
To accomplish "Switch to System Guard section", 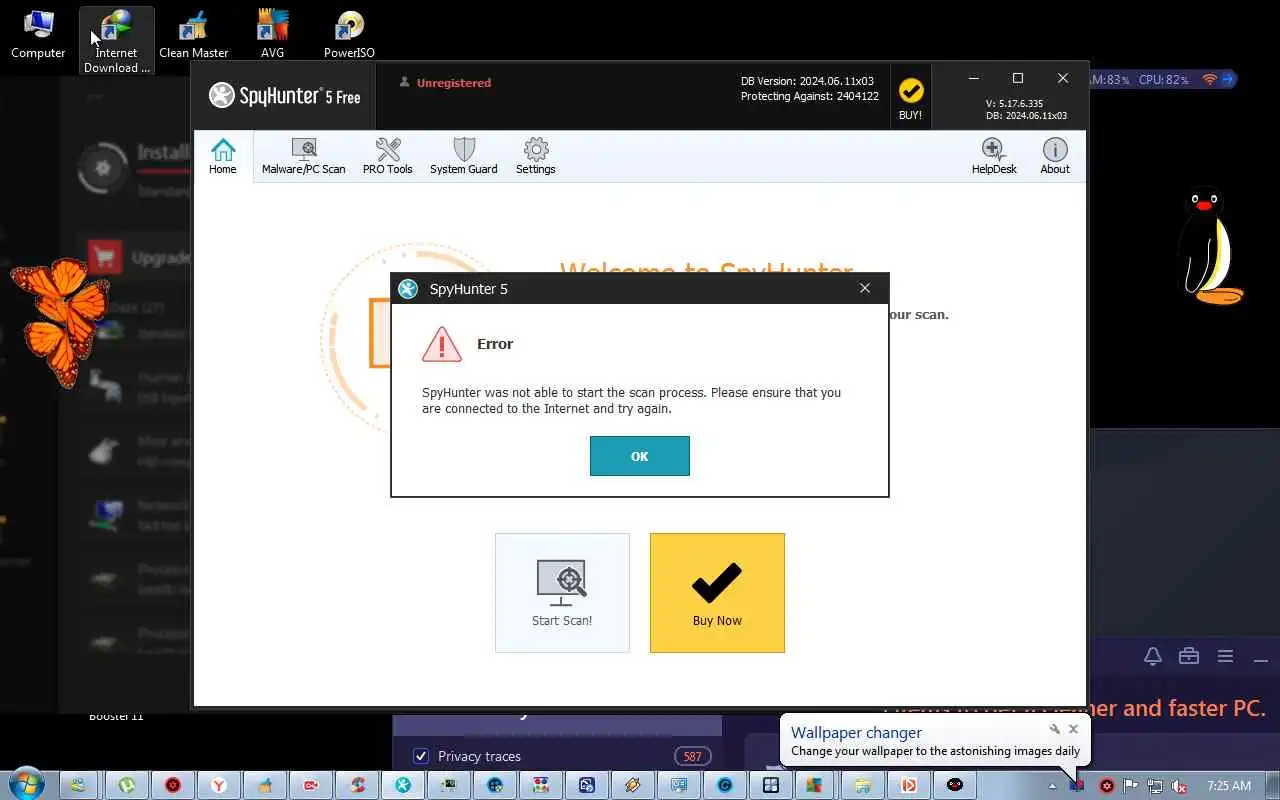I will (463, 156).
